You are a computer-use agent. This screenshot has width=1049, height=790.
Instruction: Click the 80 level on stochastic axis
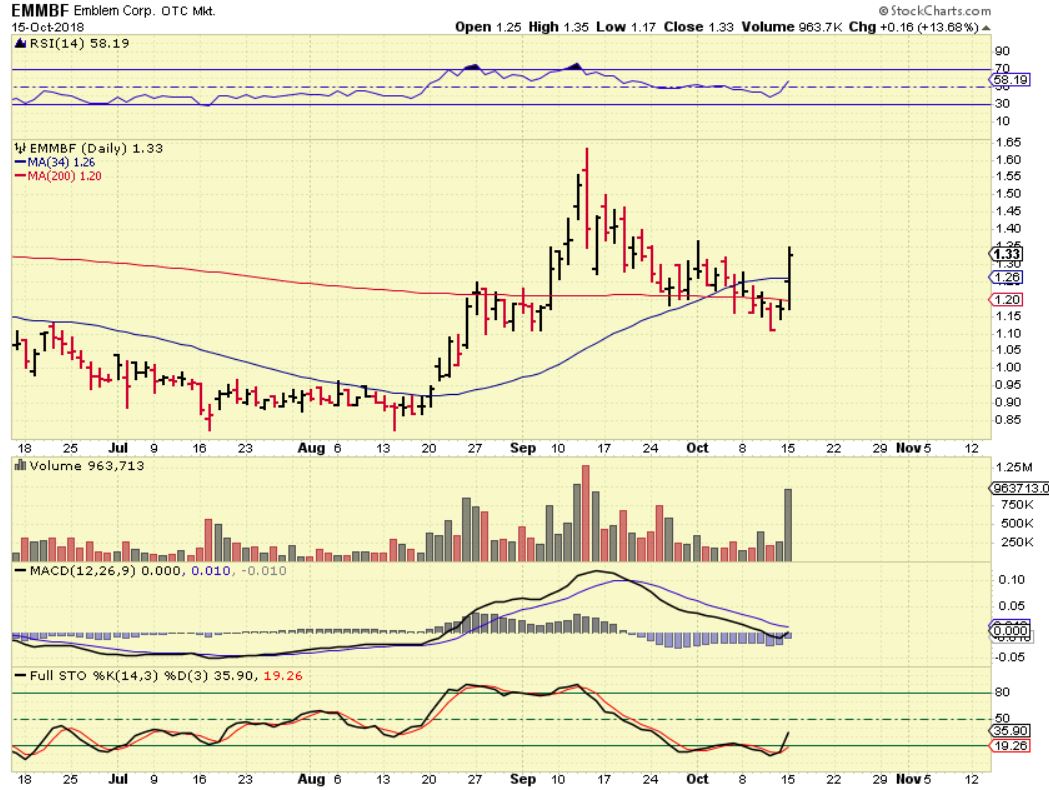1002,692
